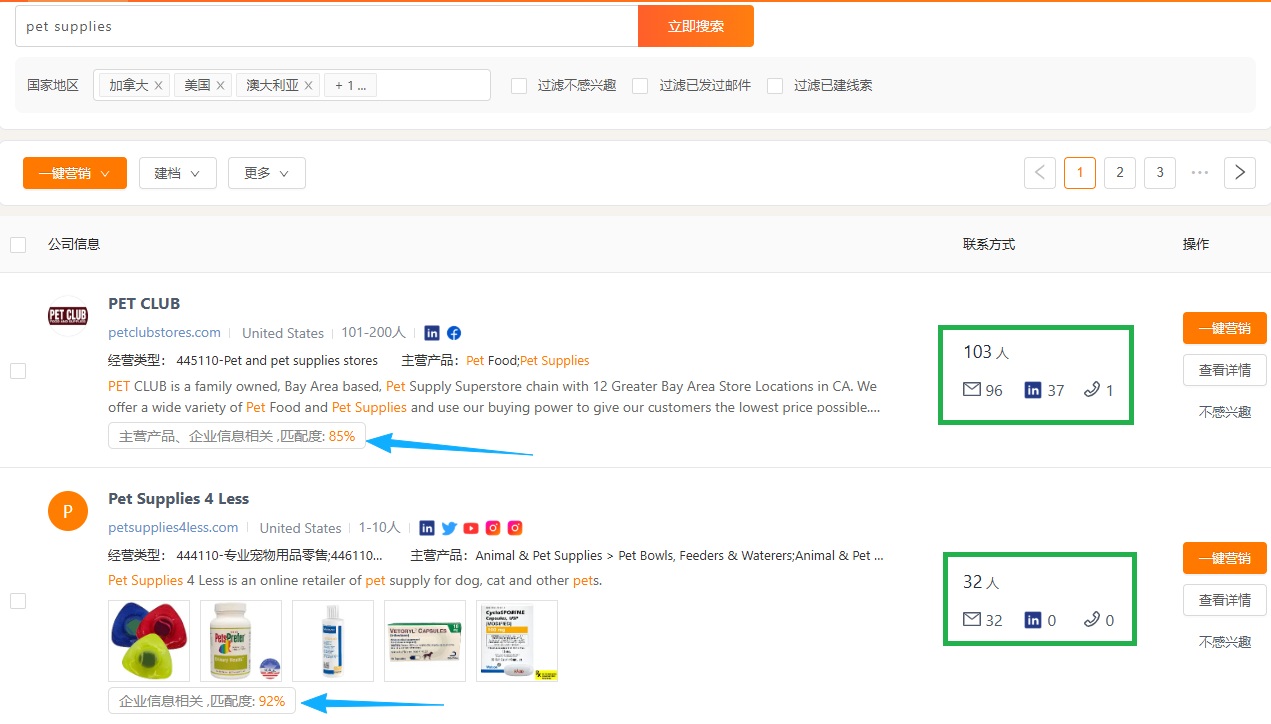Open the petclubstores.com website link
The image size is (1271, 724).
pyautogui.click(x=164, y=333)
